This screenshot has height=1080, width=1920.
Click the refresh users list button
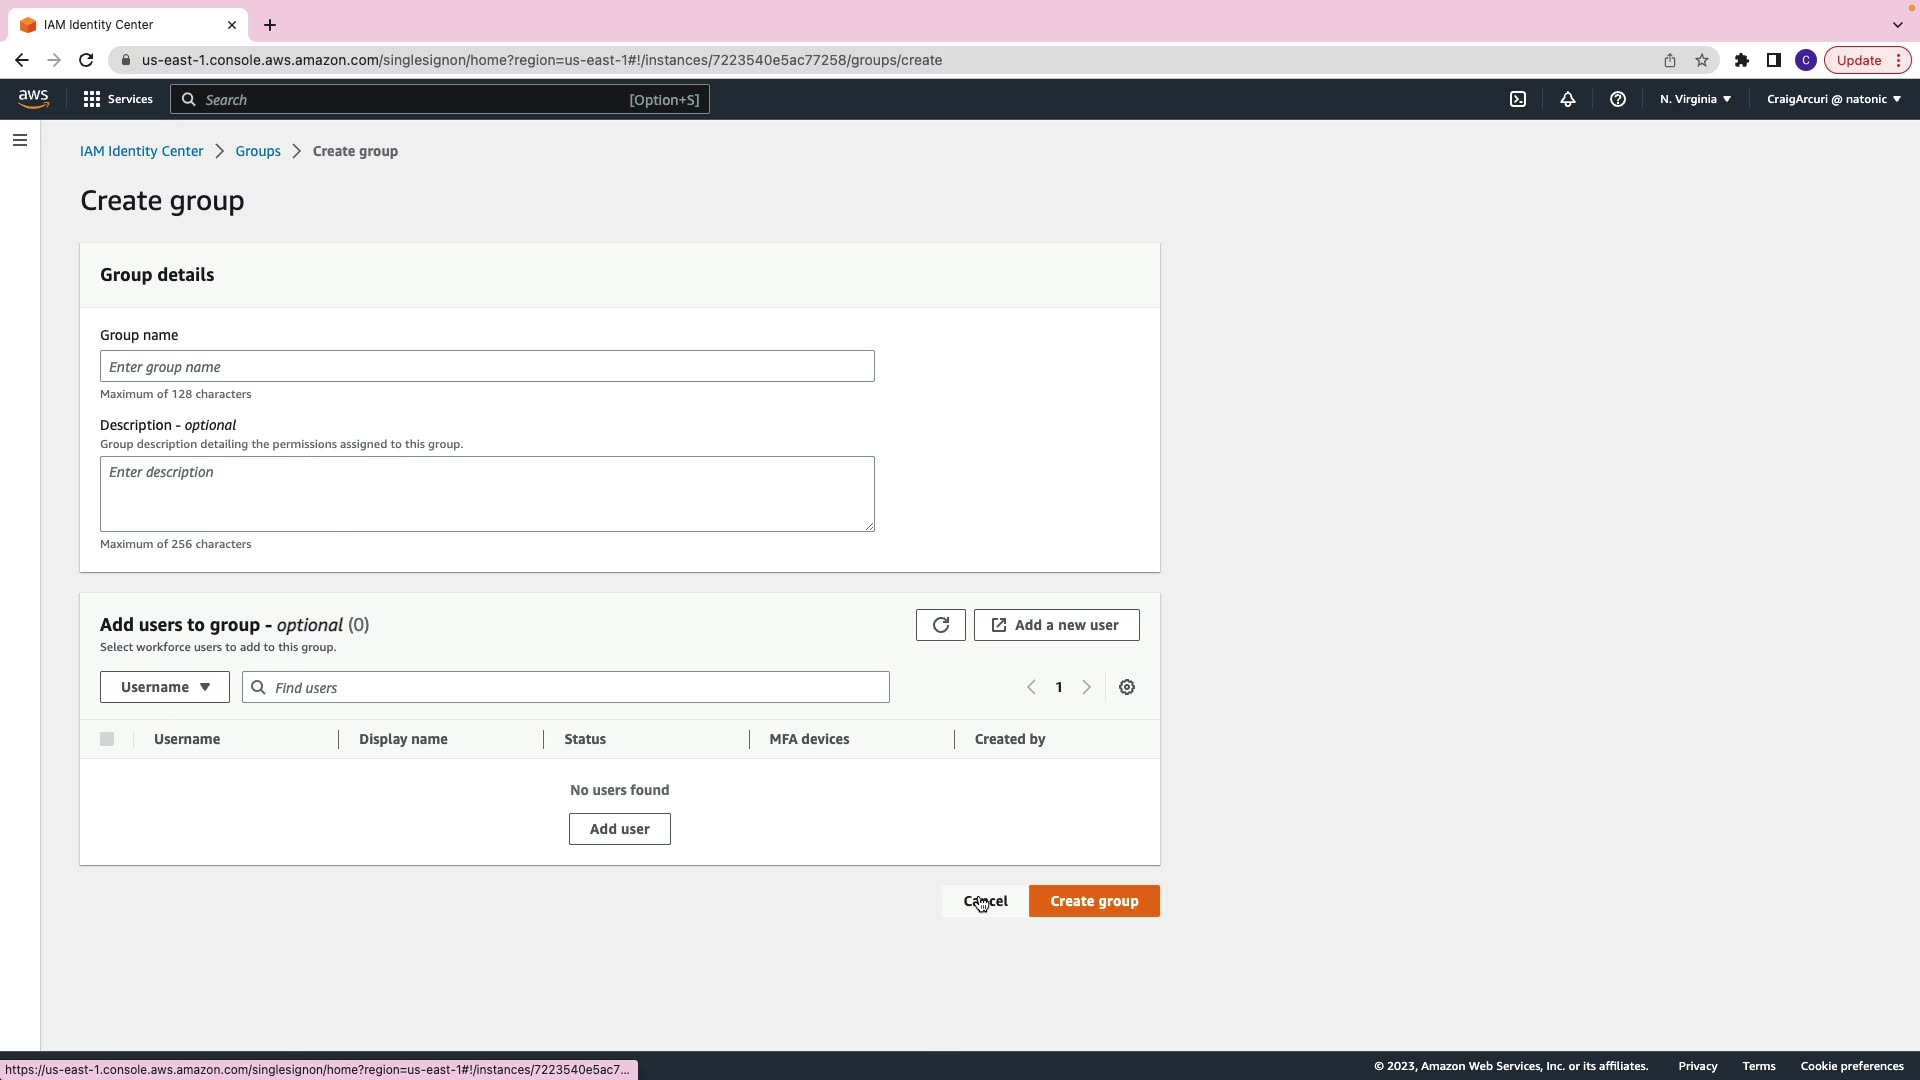click(940, 625)
